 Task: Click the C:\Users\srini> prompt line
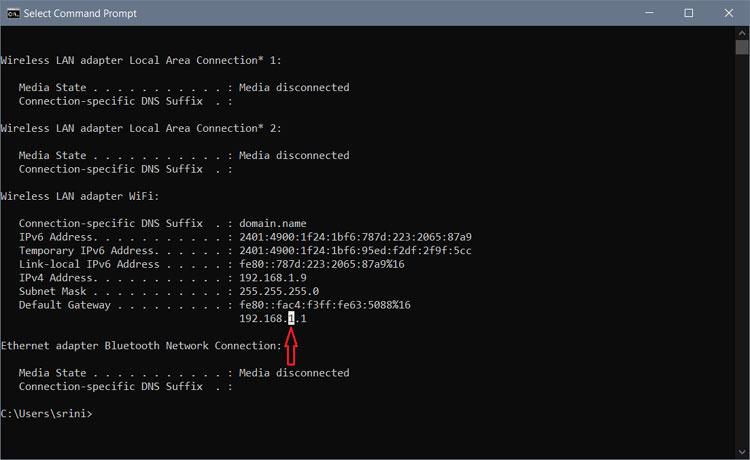(x=47, y=413)
